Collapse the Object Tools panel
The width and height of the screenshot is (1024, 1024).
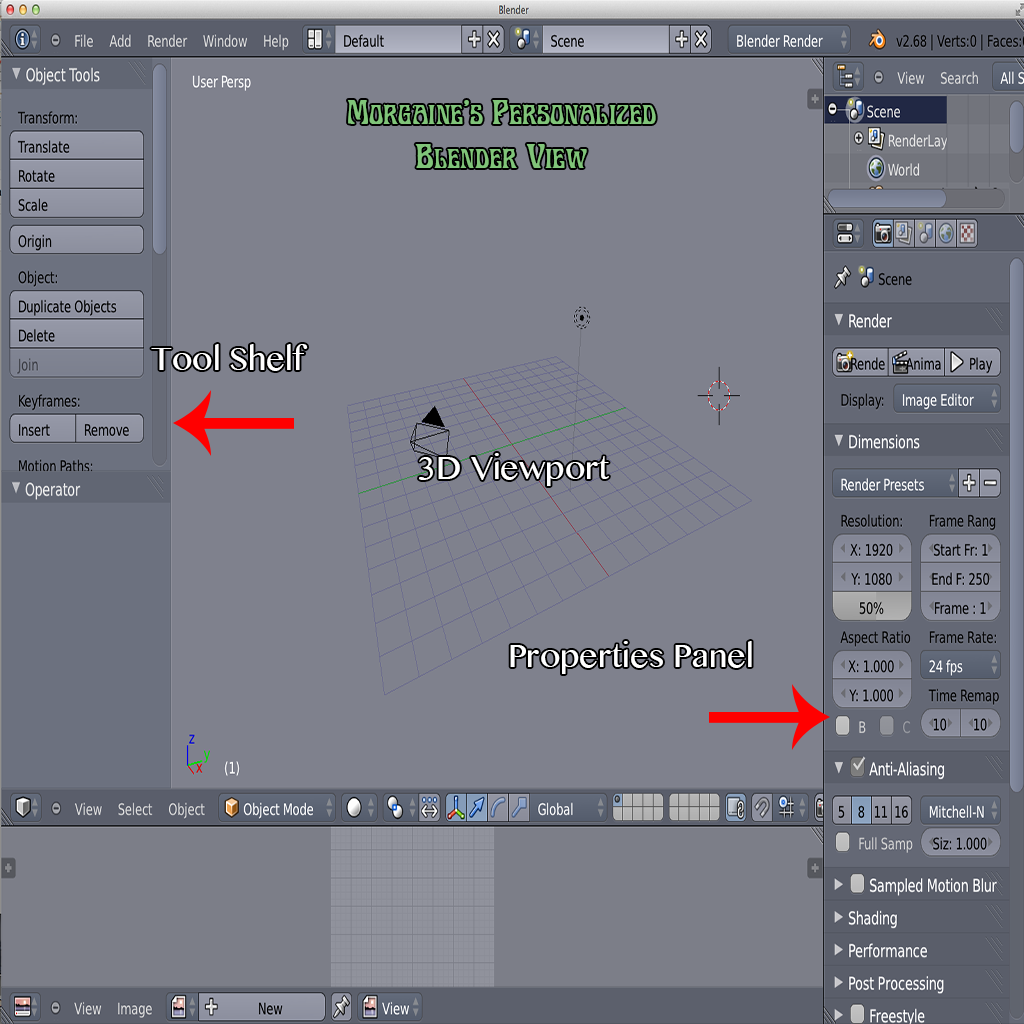coord(17,74)
